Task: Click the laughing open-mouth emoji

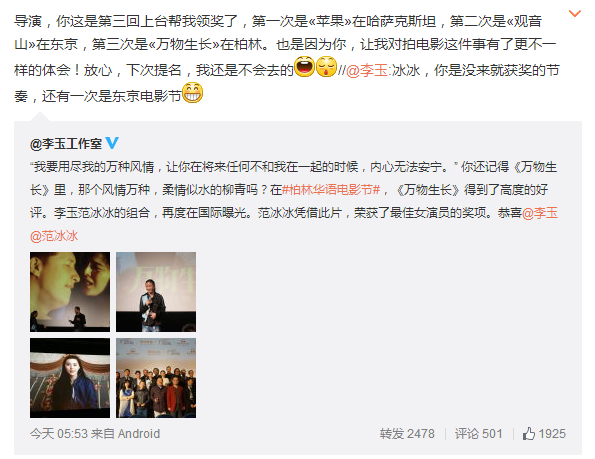Action: point(305,66)
